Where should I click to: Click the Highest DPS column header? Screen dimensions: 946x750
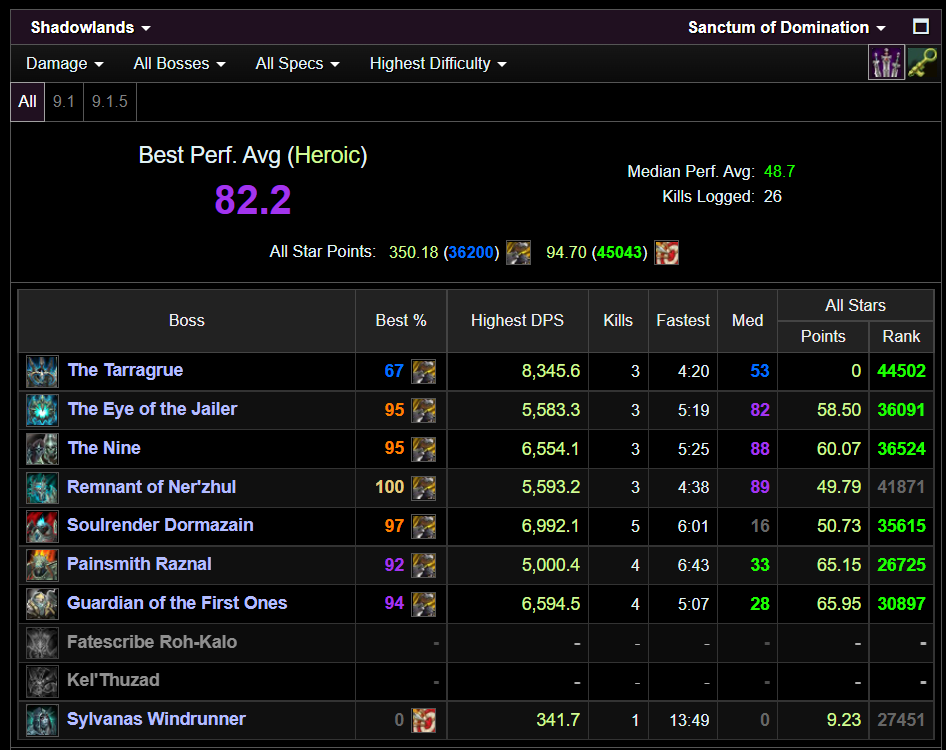click(518, 320)
